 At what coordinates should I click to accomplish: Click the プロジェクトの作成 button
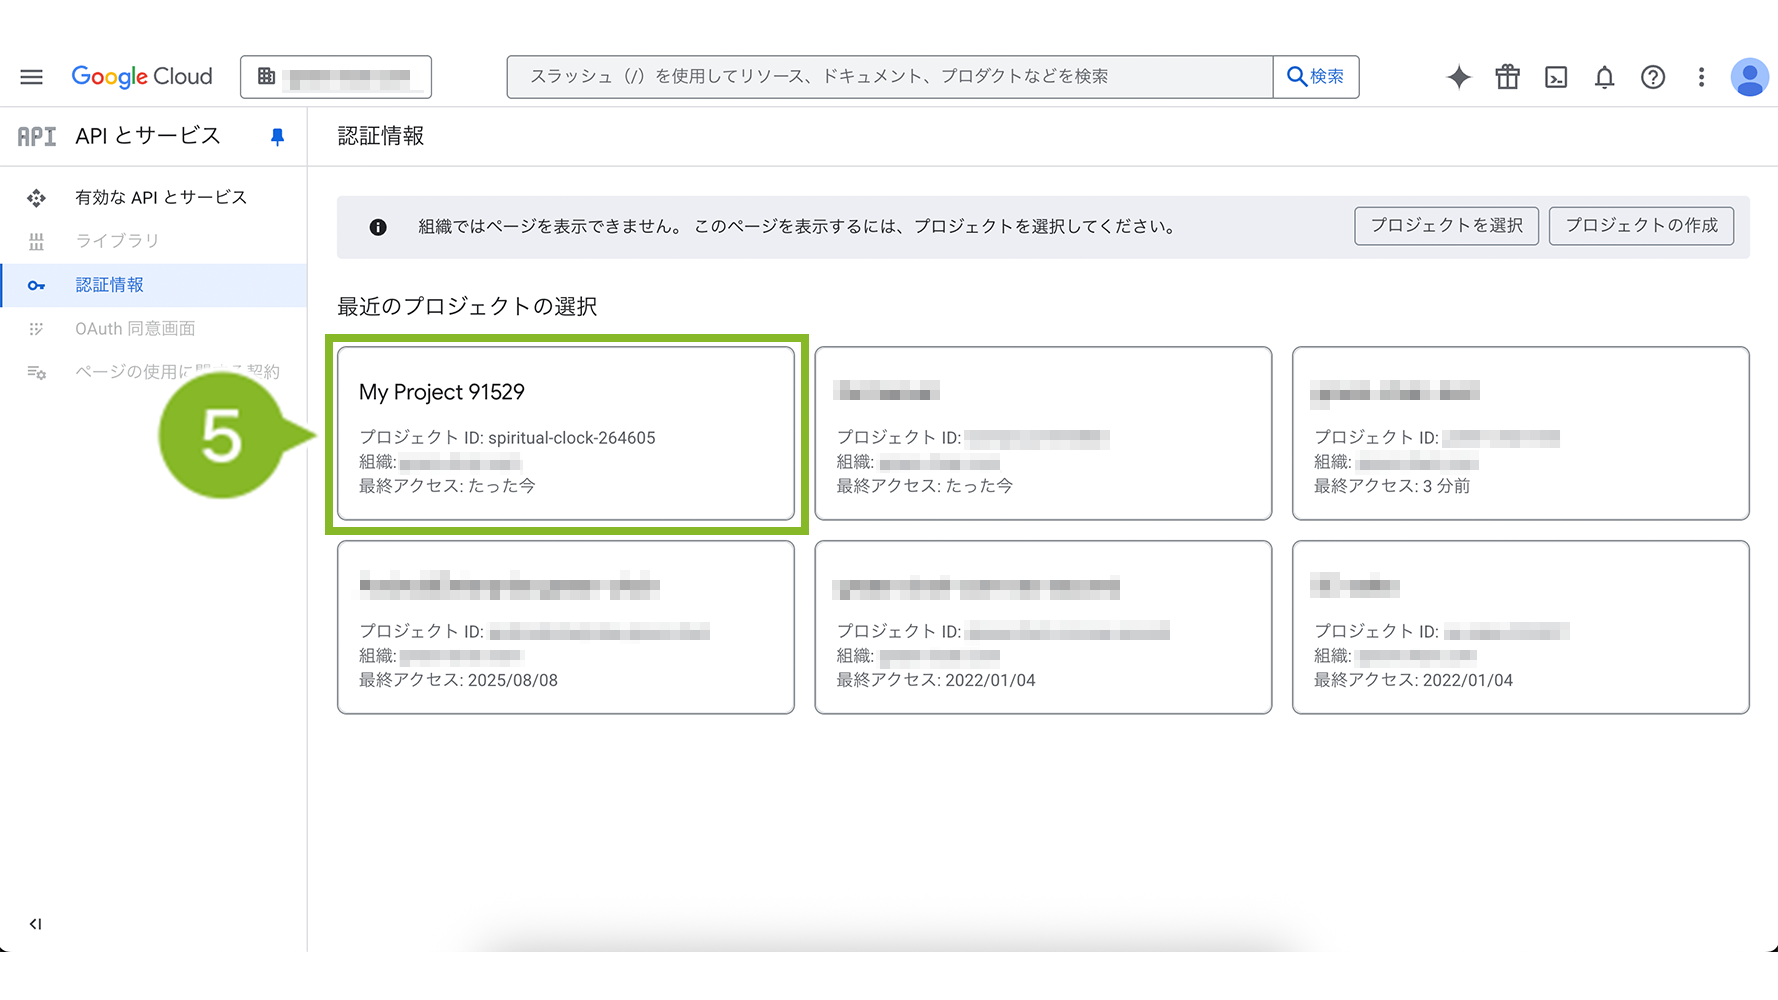tap(1641, 226)
